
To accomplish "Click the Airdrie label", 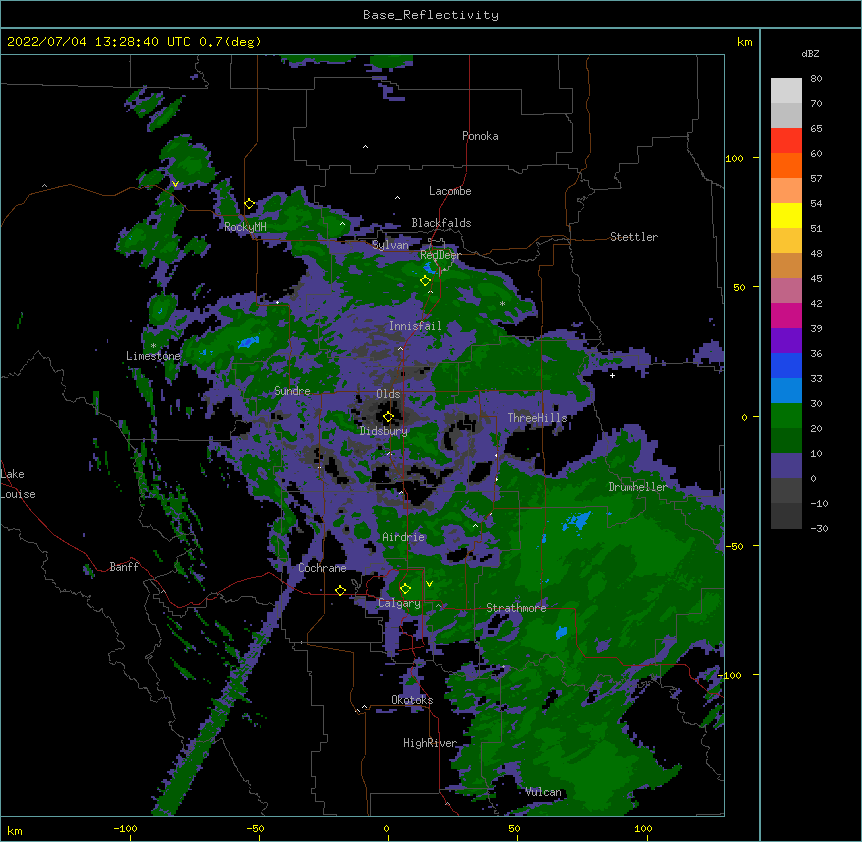I will click(x=404, y=537).
